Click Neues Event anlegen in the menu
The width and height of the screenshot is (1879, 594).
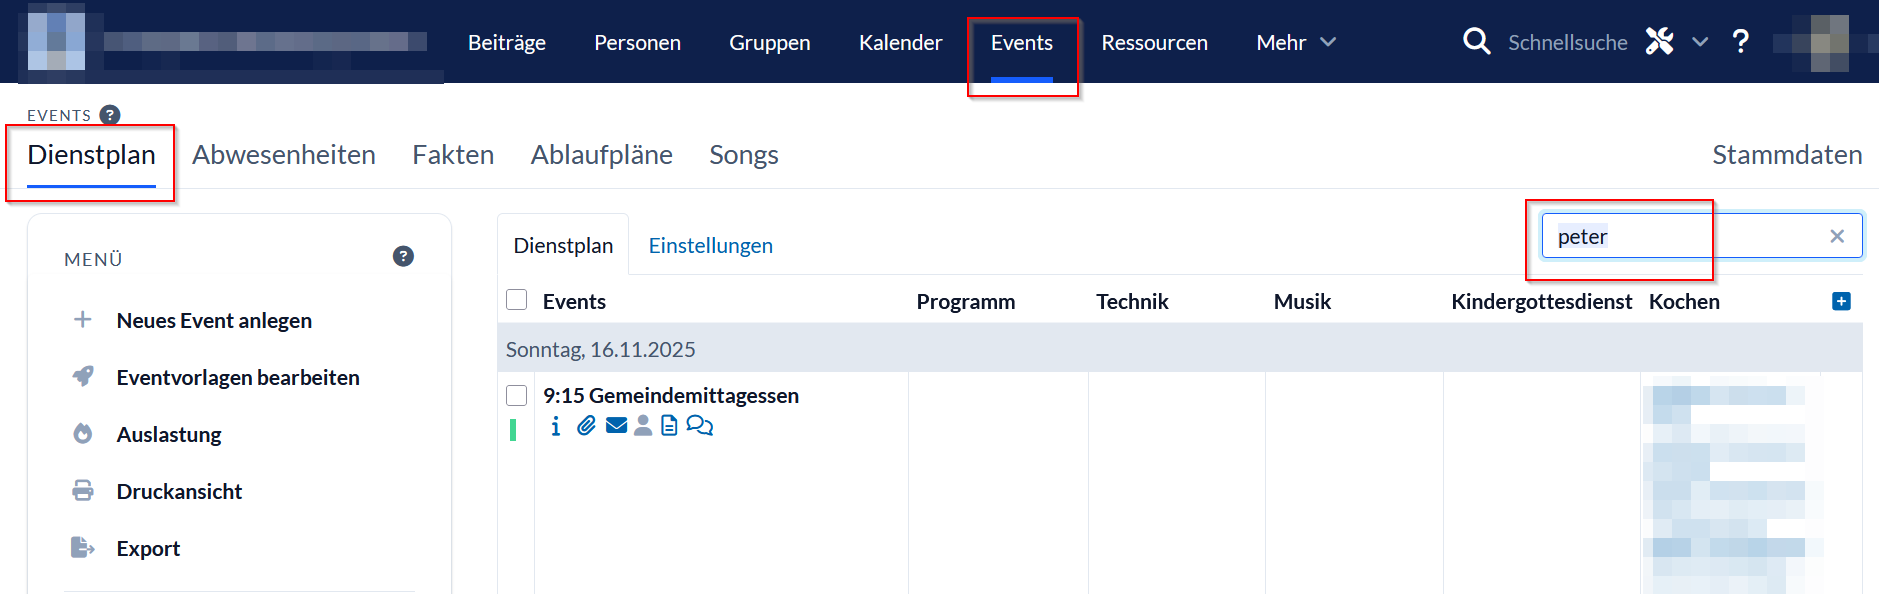click(x=214, y=321)
